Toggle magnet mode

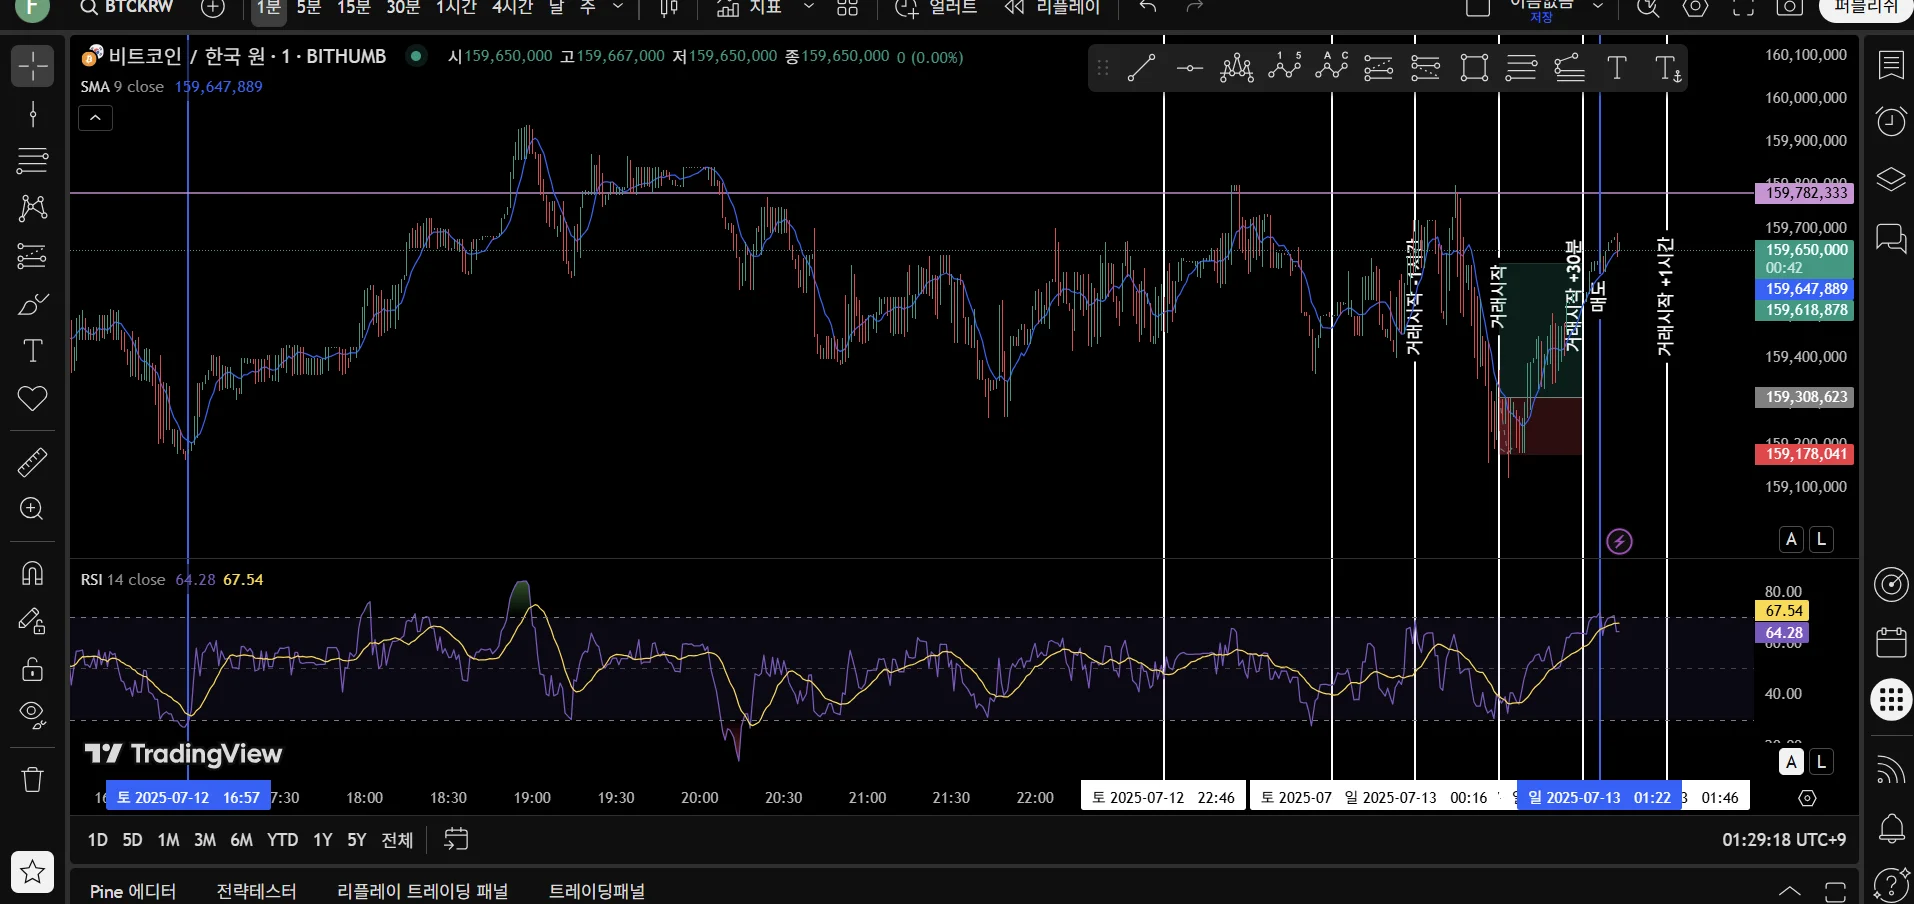[32, 573]
